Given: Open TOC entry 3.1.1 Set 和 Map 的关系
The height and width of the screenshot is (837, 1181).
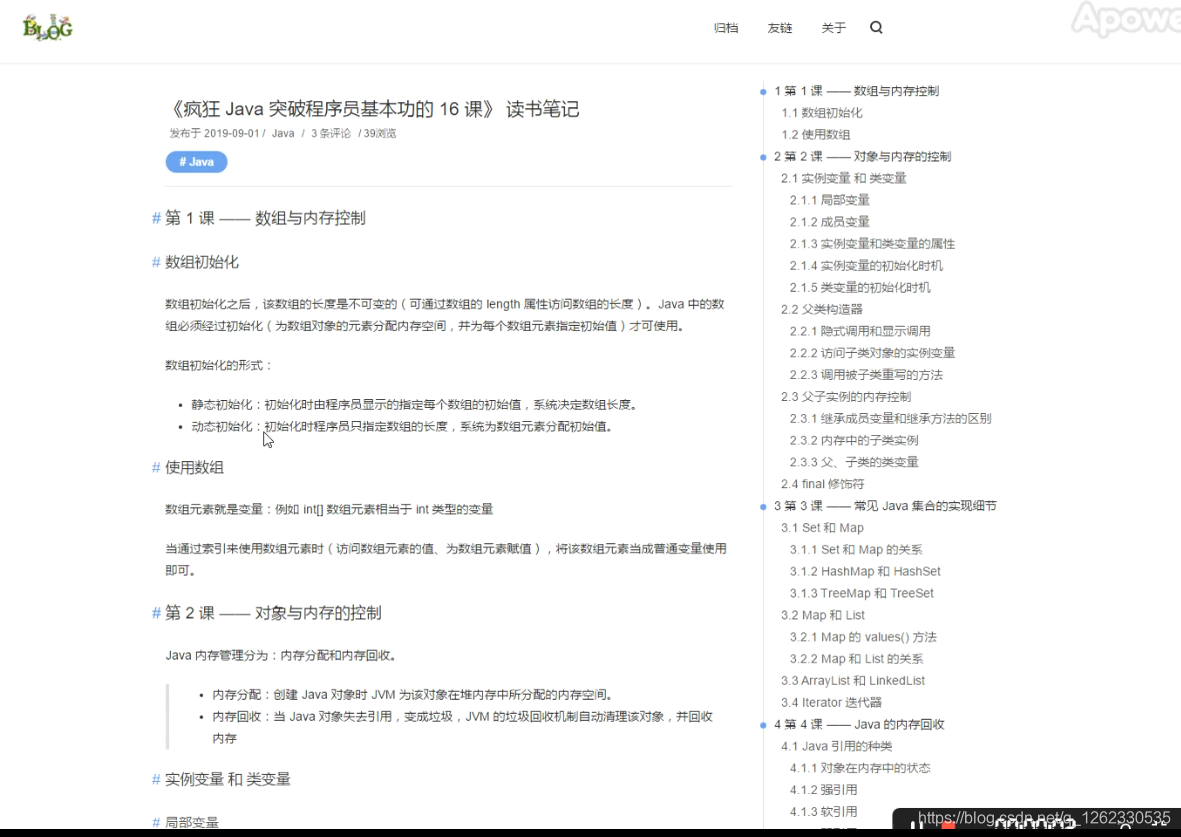Looking at the screenshot, I should [856, 550].
